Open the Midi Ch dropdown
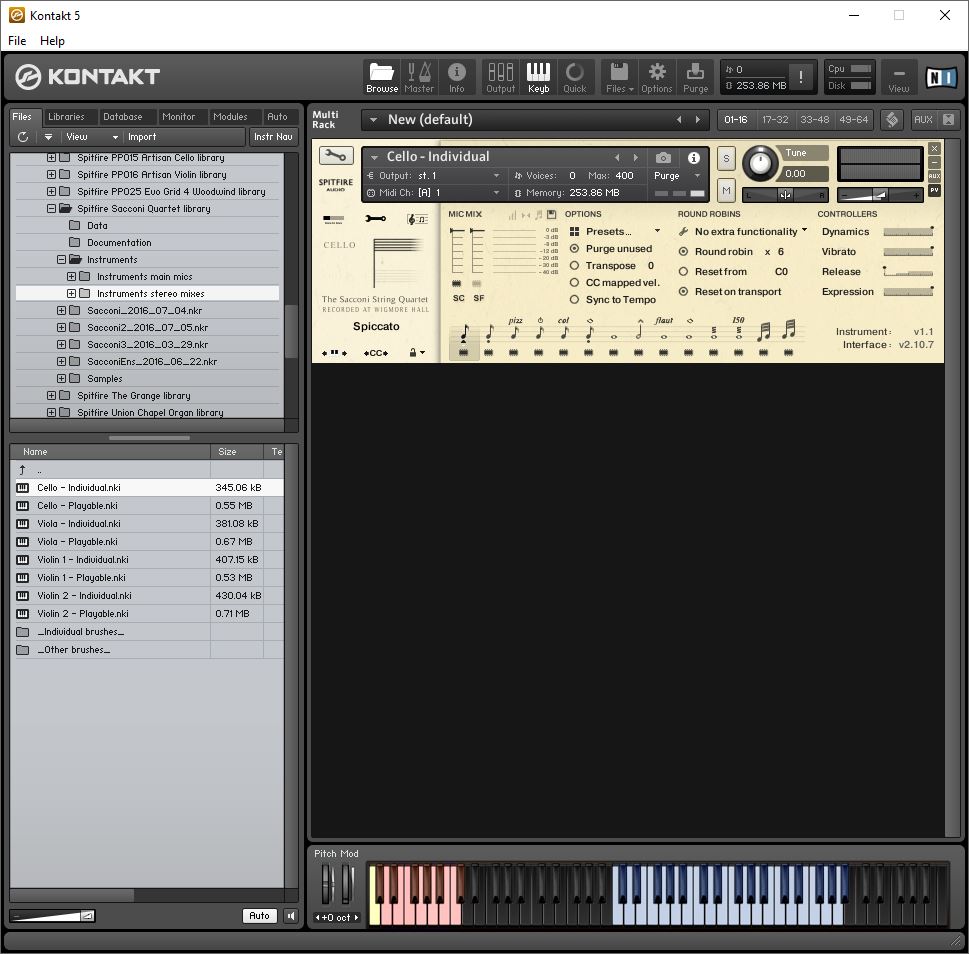Image resolution: width=969 pixels, height=954 pixels. [496, 193]
